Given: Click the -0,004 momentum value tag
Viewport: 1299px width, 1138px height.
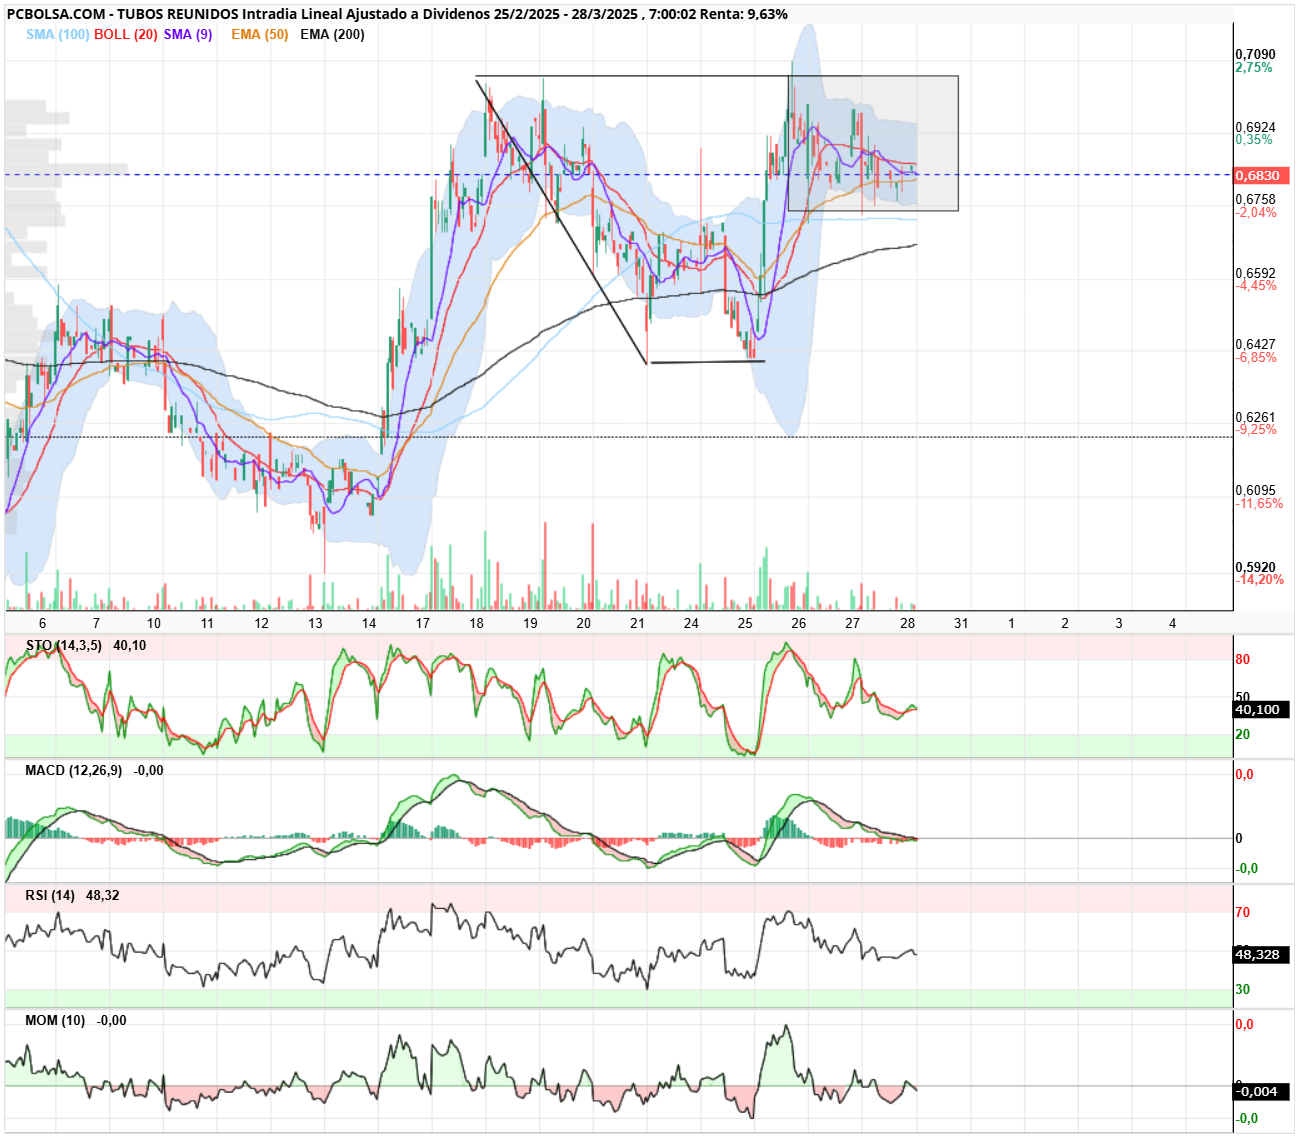Looking at the screenshot, I should (1261, 1091).
